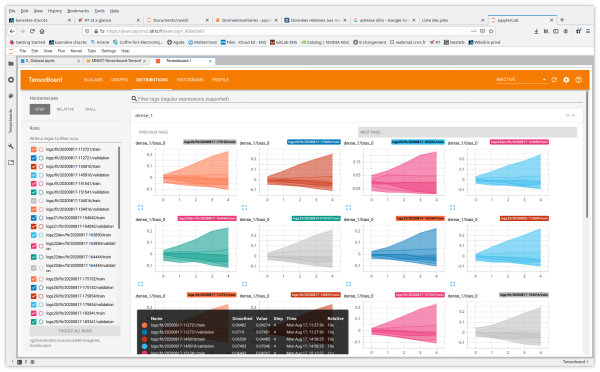The height and width of the screenshot is (372, 600).
Task: Open the wrench tools icon in sidebar
Action: [11, 146]
